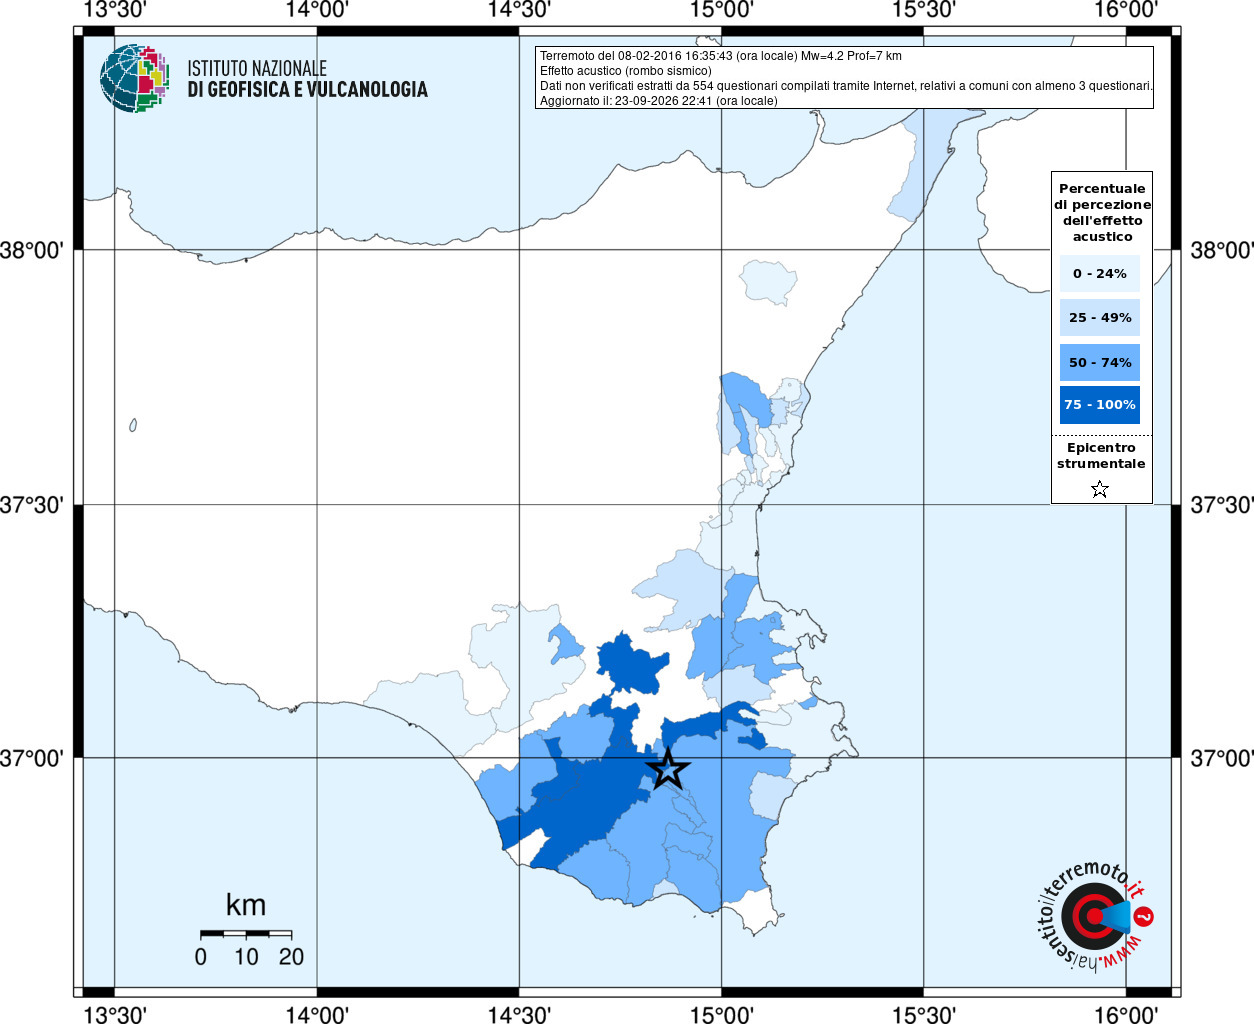The height and width of the screenshot is (1024, 1254).
Task: Click the INGV globe logo
Action: pyautogui.click(x=134, y=78)
